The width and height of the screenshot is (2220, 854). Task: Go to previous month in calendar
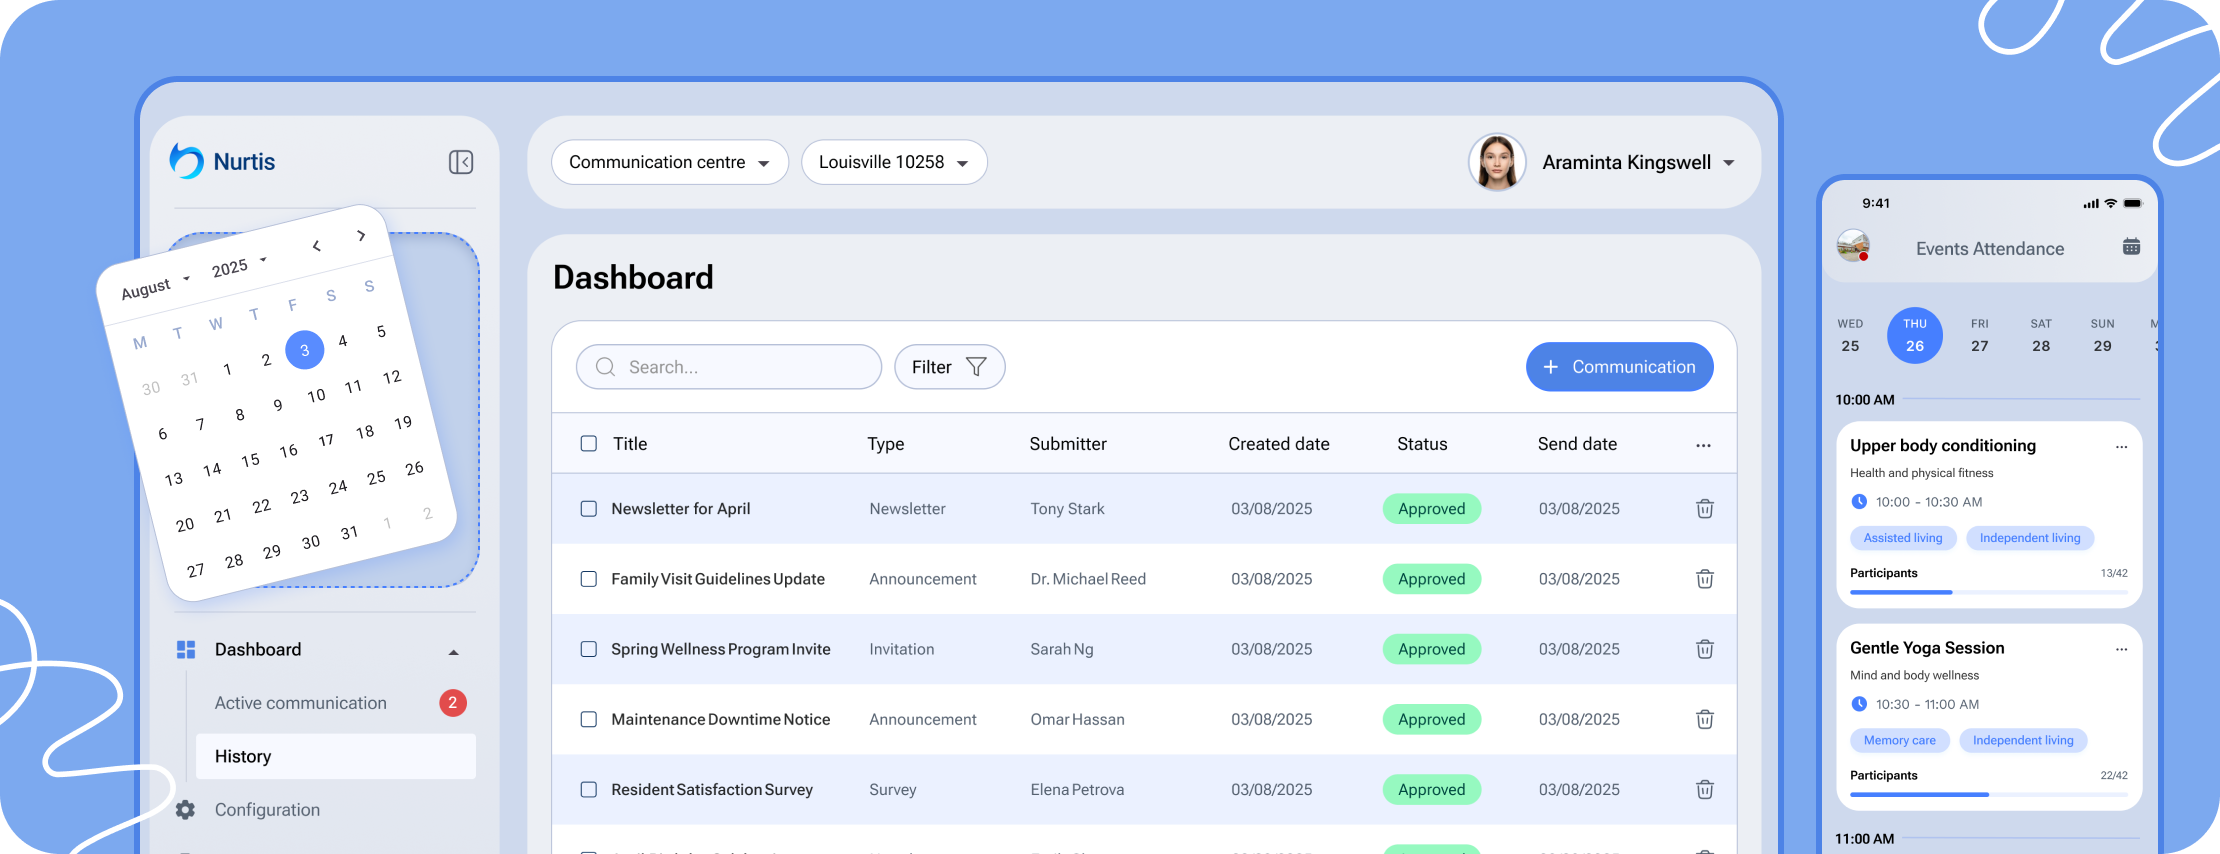tap(316, 246)
